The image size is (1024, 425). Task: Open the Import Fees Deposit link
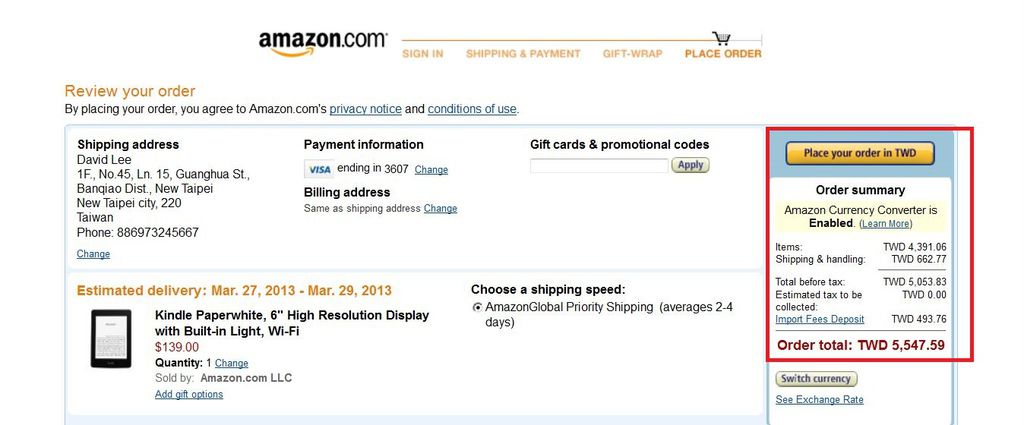click(x=820, y=319)
